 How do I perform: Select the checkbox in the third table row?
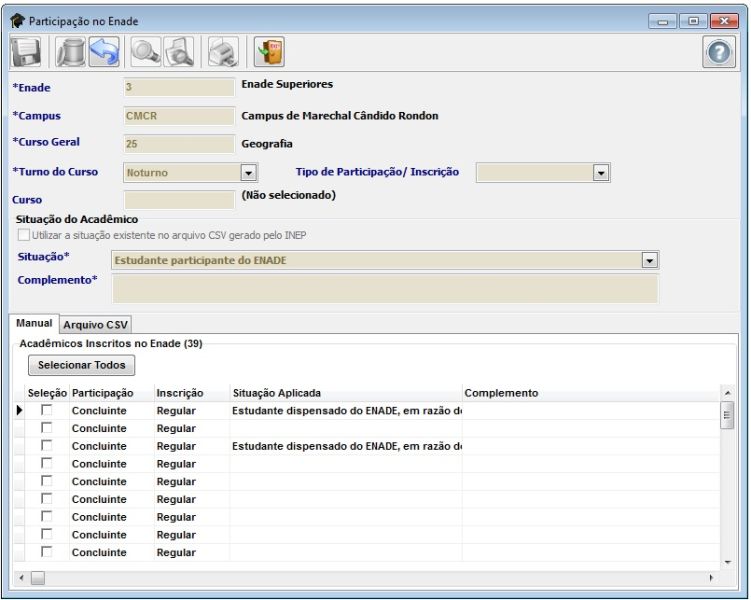[x=46, y=446]
